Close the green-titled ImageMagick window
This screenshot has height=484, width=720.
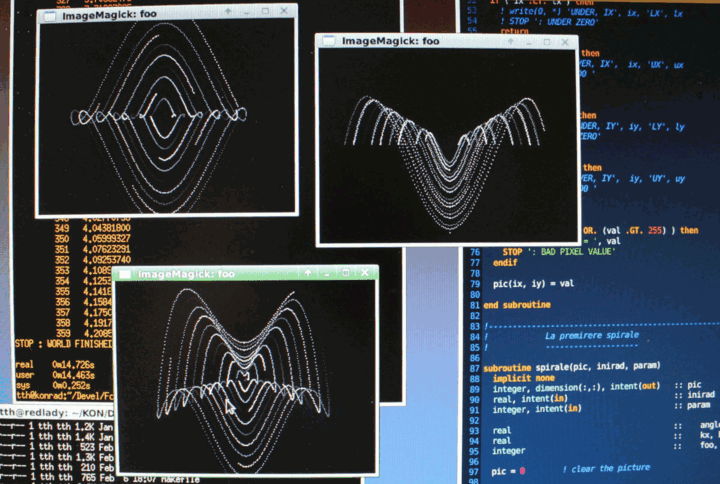(x=365, y=272)
